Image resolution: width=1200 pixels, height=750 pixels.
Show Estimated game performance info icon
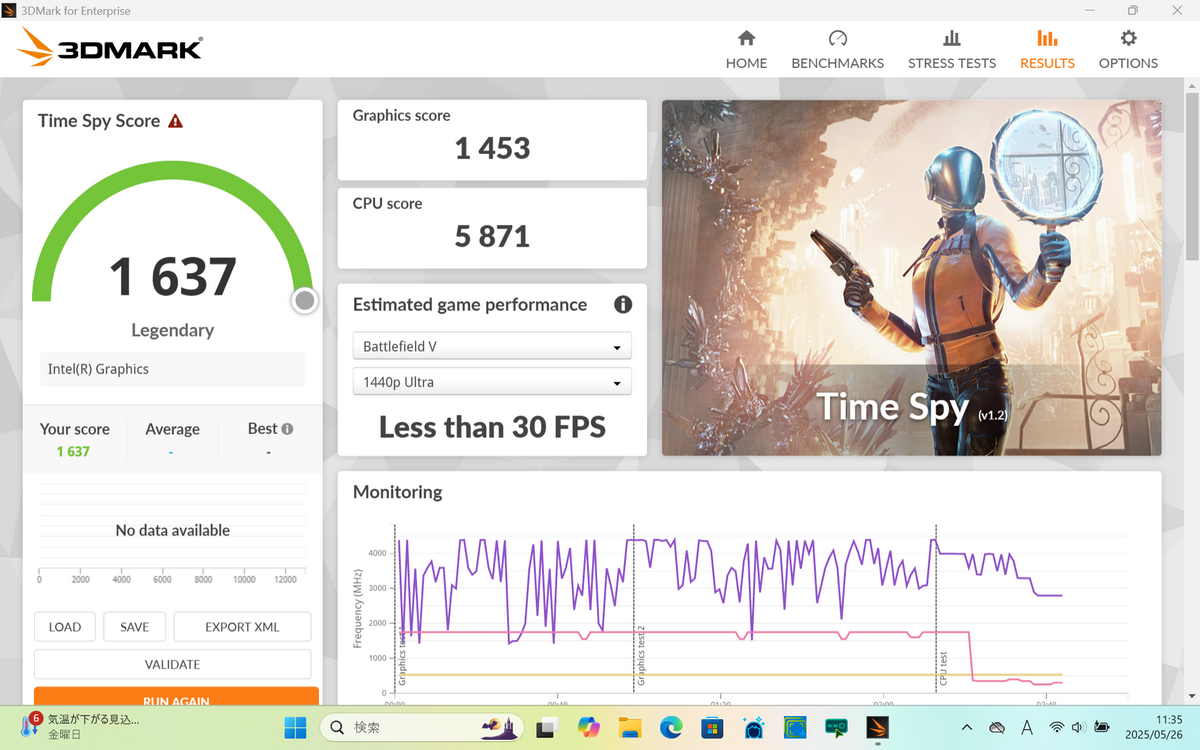(622, 305)
